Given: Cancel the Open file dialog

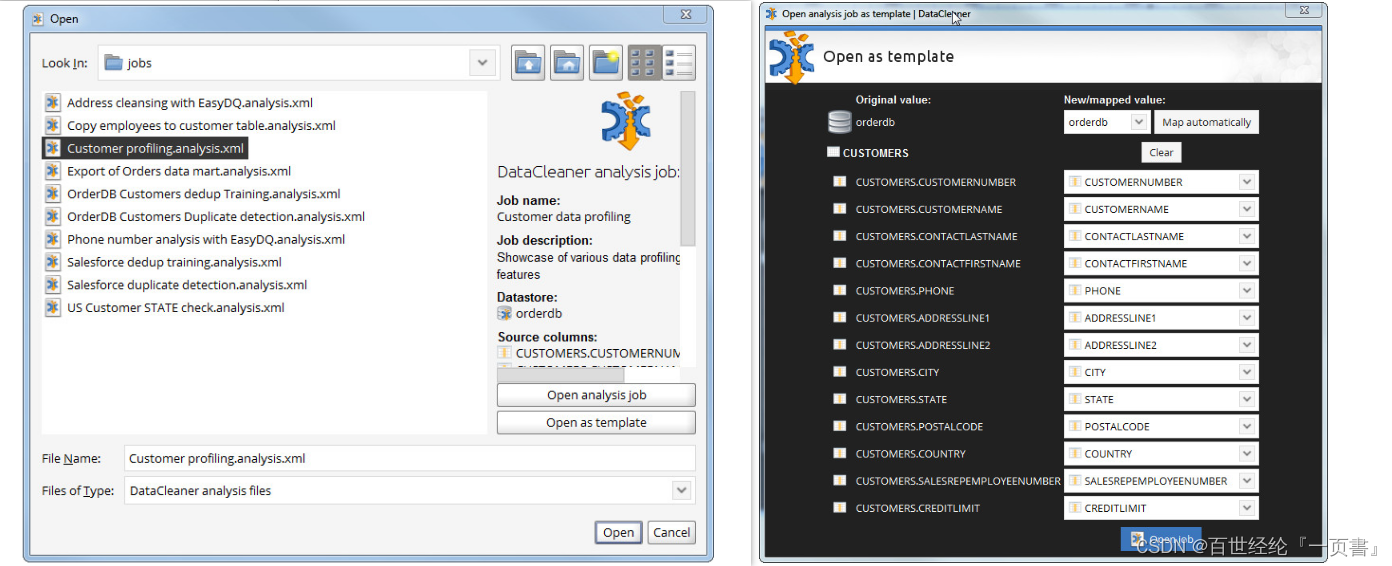Looking at the screenshot, I should [671, 532].
